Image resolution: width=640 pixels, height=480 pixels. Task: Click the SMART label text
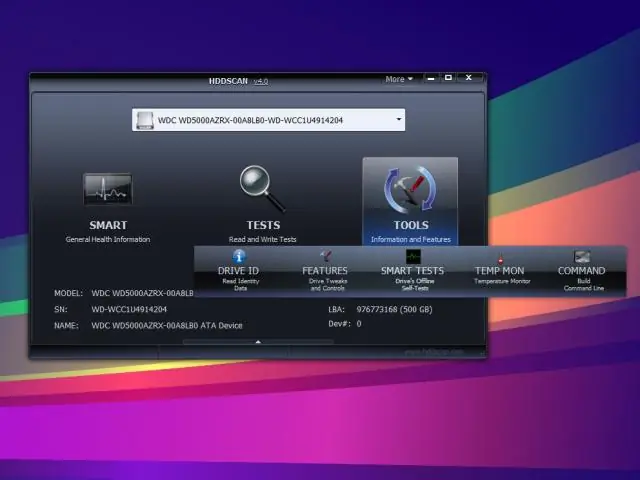point(108,225)
